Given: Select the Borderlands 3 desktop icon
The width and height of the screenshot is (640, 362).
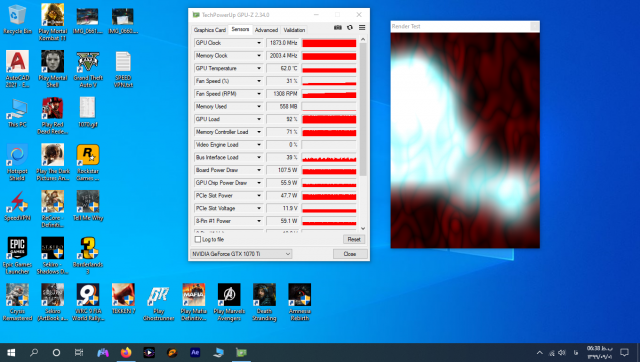Looking at the screenshot, I should (88, 255).
